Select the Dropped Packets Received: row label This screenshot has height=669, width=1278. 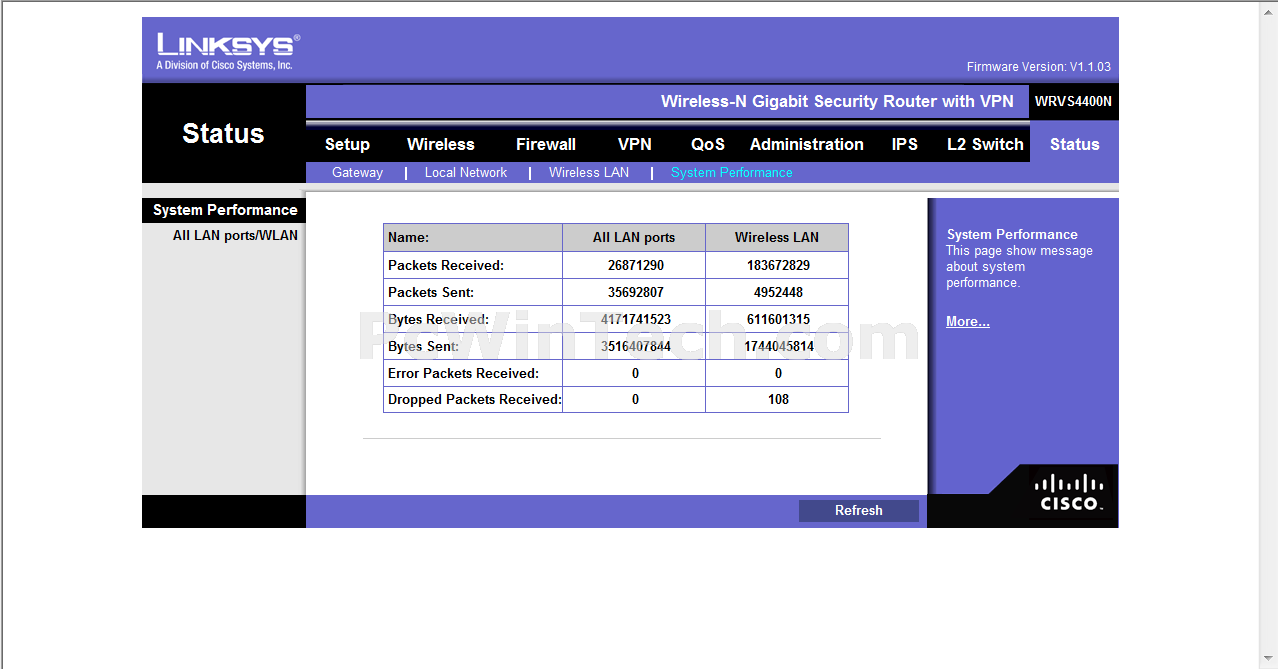point(475,399)
